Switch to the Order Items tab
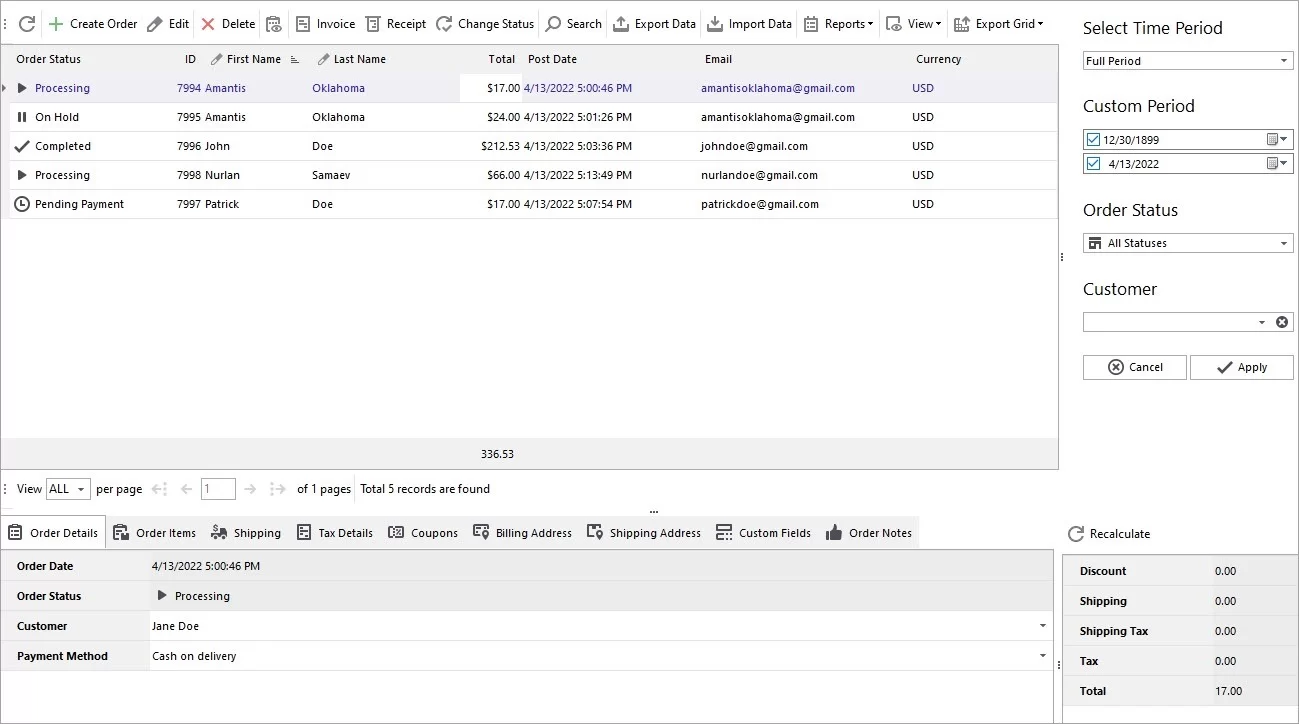 155,532
